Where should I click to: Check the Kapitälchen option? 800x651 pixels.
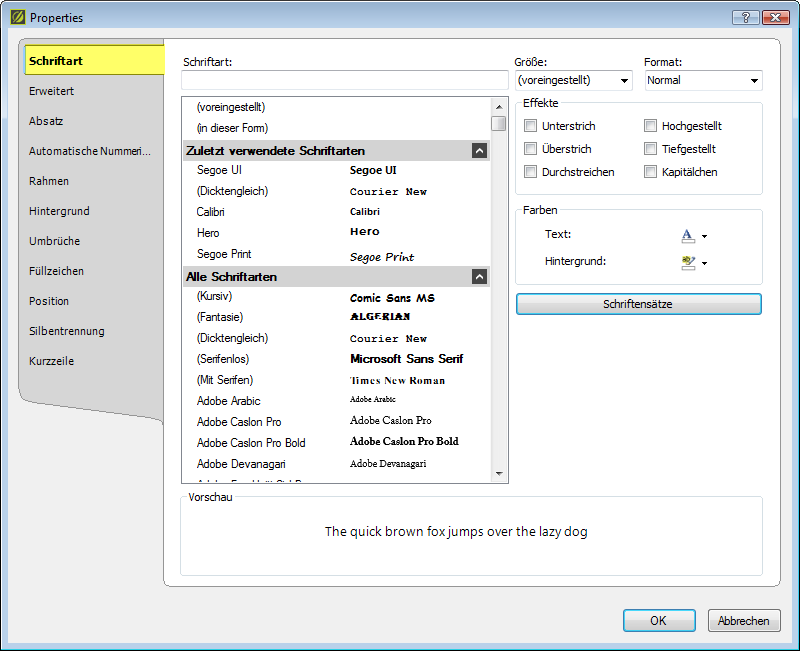(651, 172)
